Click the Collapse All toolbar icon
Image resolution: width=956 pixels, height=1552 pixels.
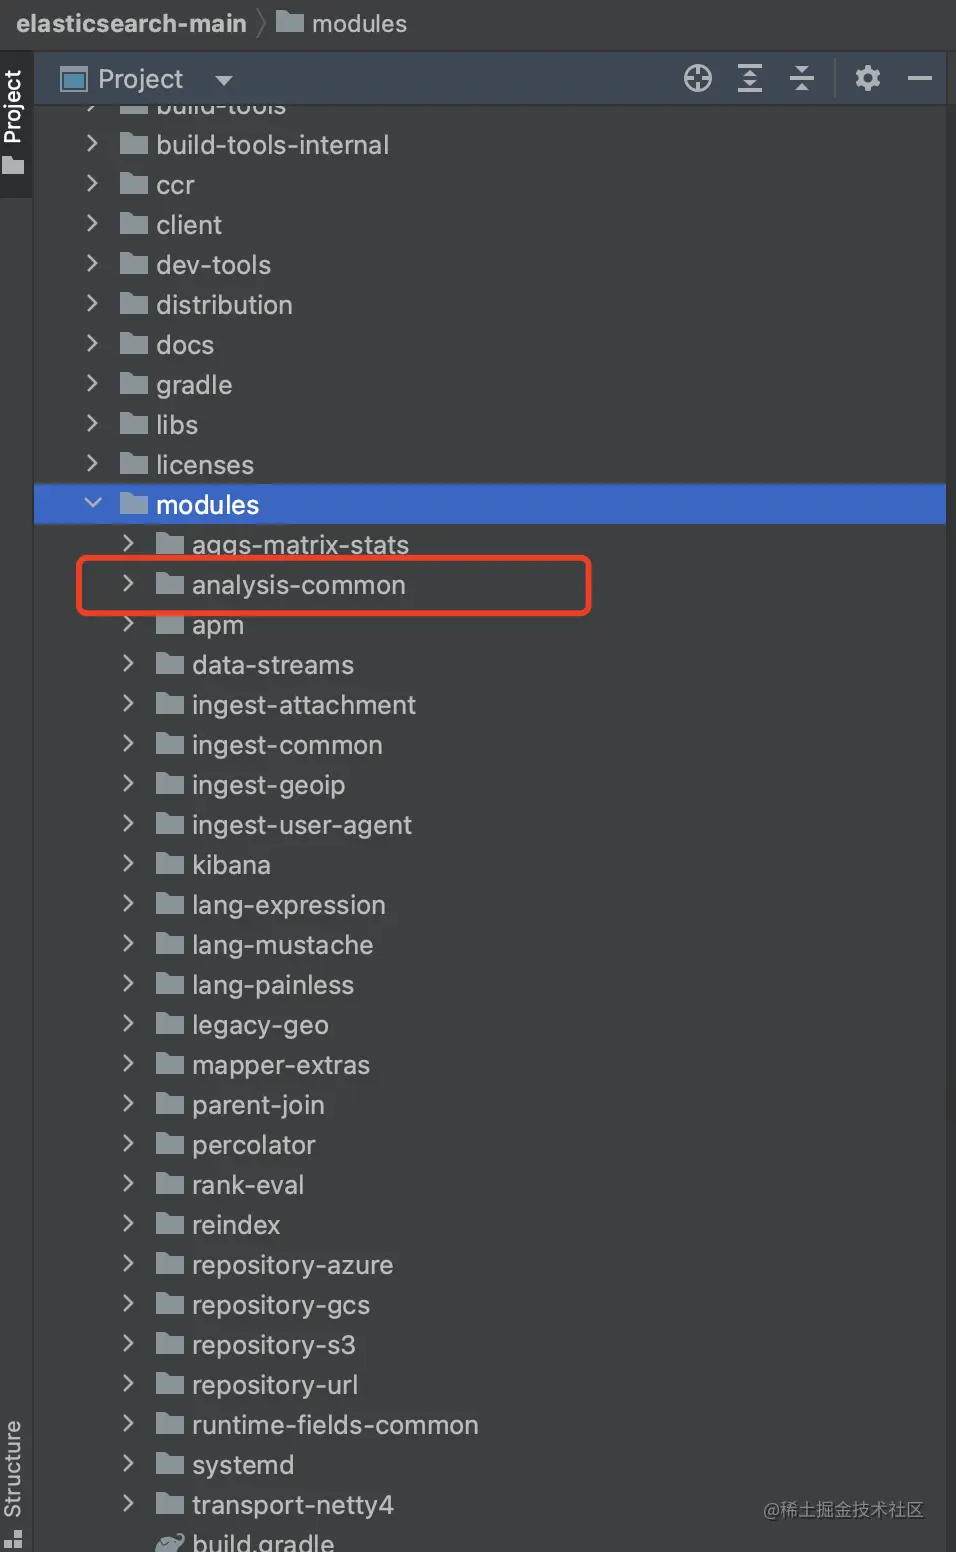pyautogui.click(x=802, y=78)
